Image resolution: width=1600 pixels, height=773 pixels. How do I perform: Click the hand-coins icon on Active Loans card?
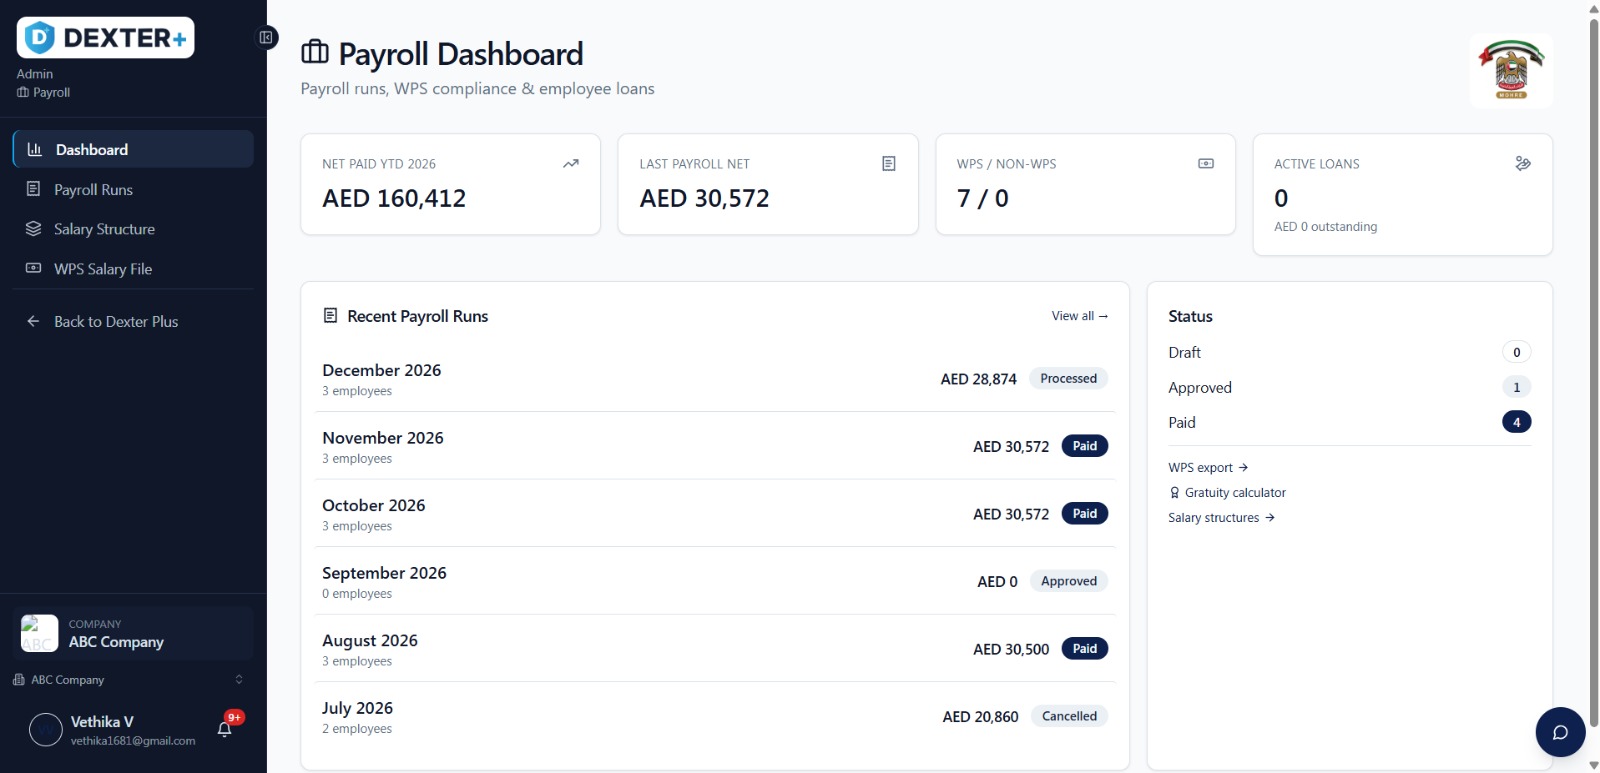1523,164
